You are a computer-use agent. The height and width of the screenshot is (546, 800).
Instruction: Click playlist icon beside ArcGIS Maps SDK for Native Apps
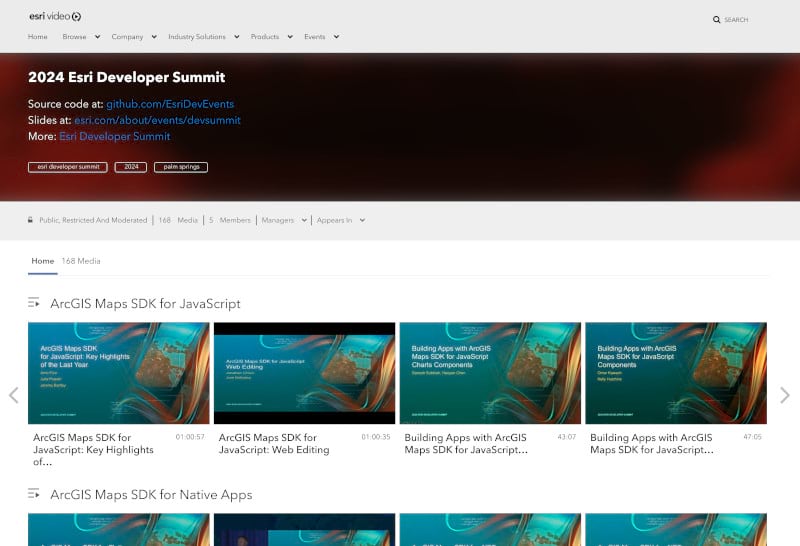34,494
